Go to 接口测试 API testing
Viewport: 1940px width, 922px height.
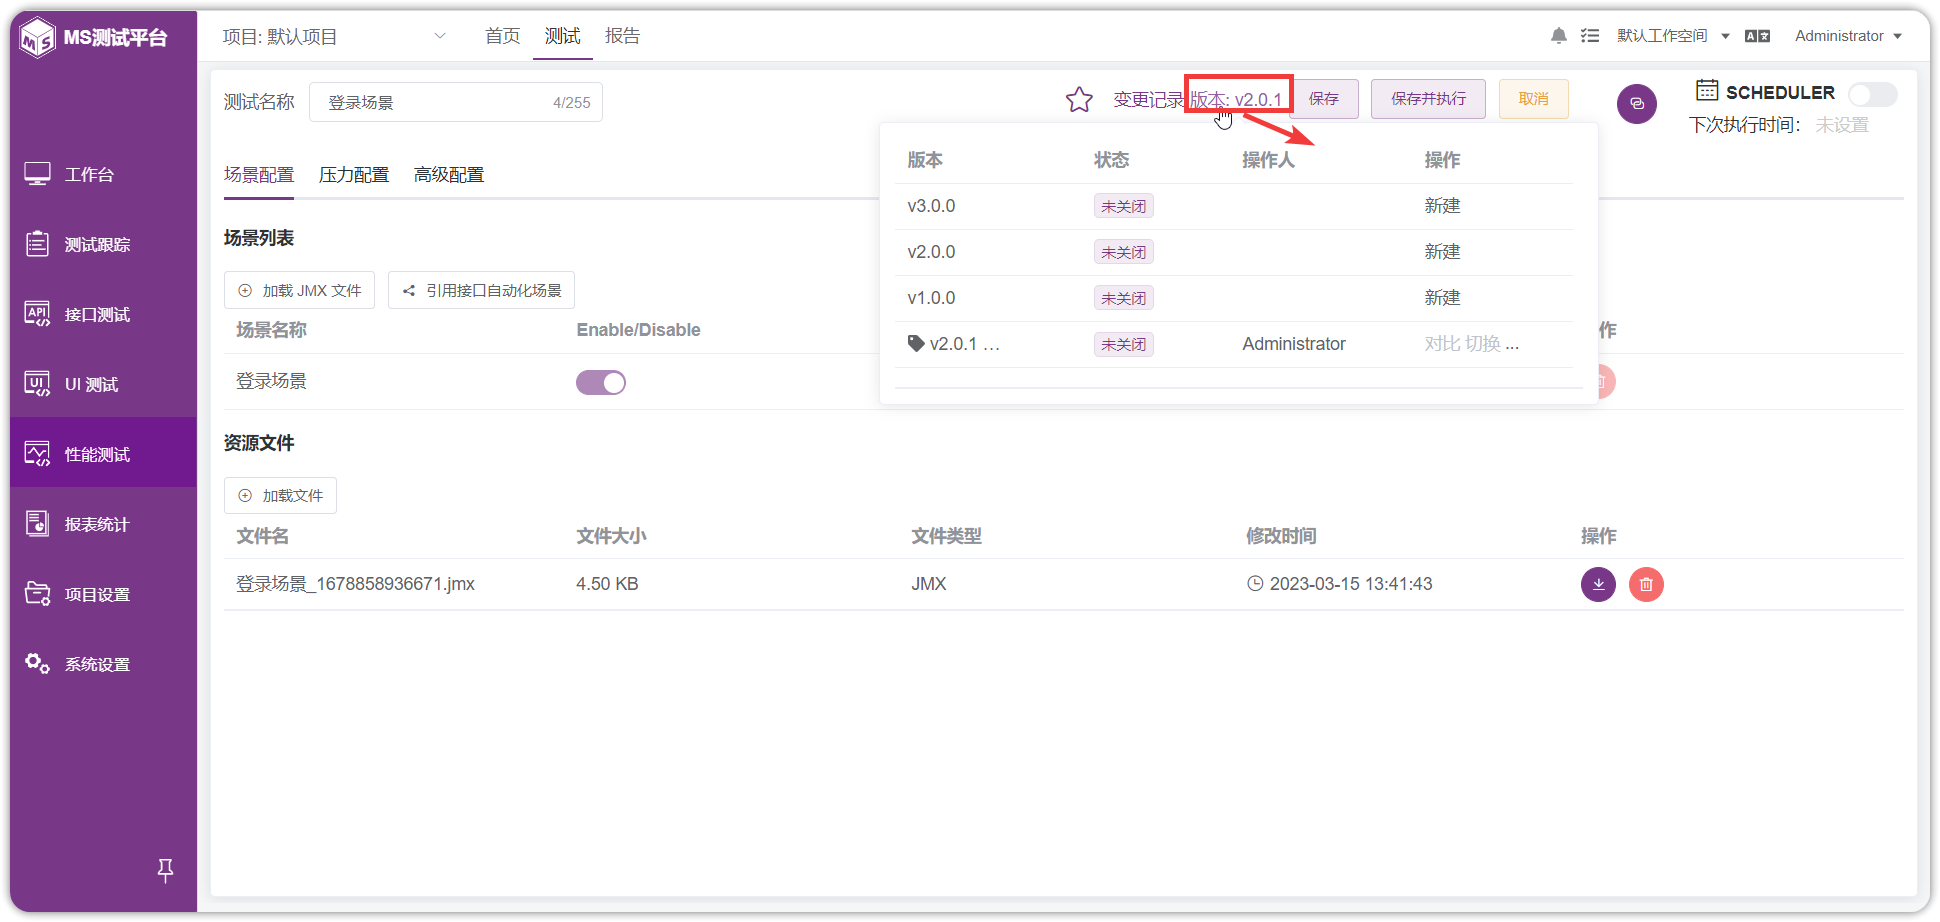point(103,314)
